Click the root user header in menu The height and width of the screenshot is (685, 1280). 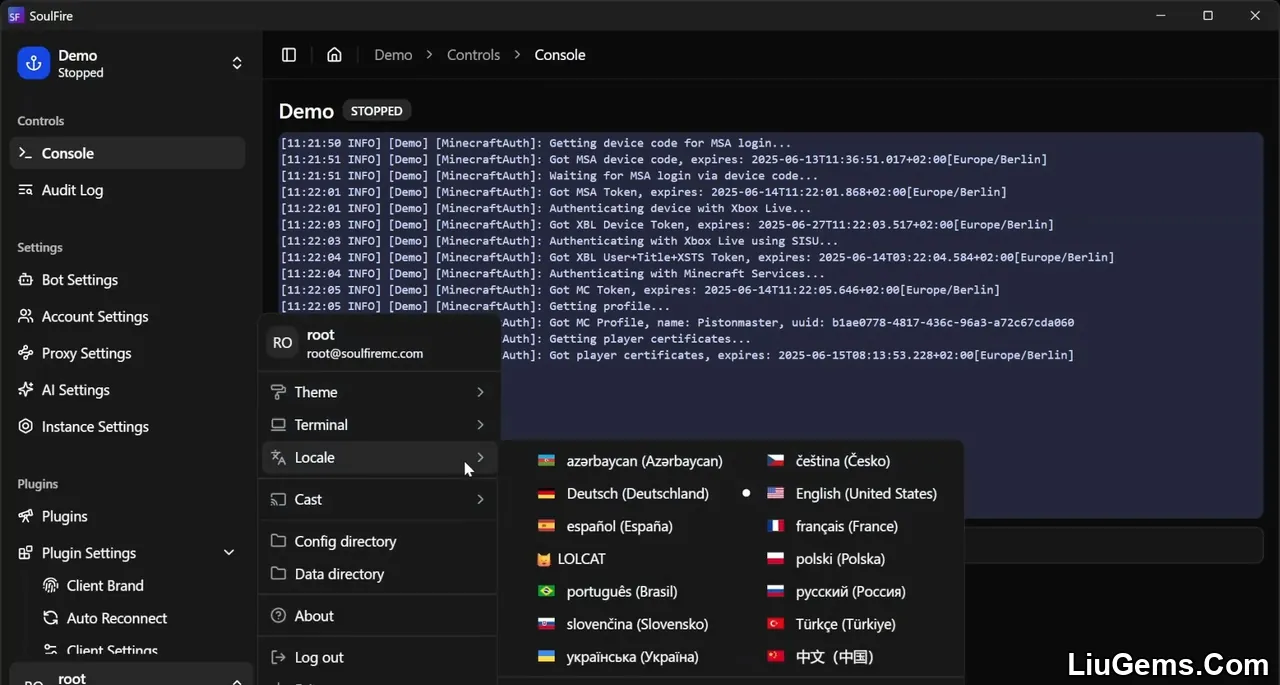click(x=378, y=343)
